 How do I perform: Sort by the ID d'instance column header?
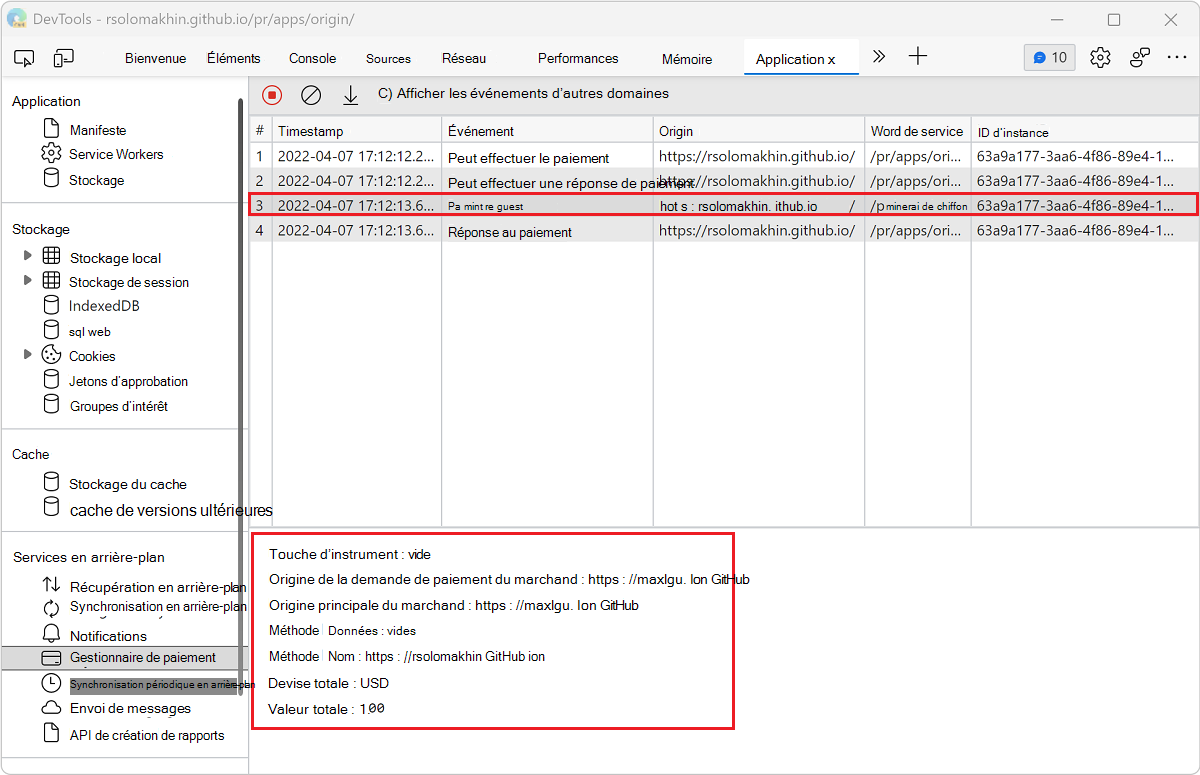point(1085,131)
